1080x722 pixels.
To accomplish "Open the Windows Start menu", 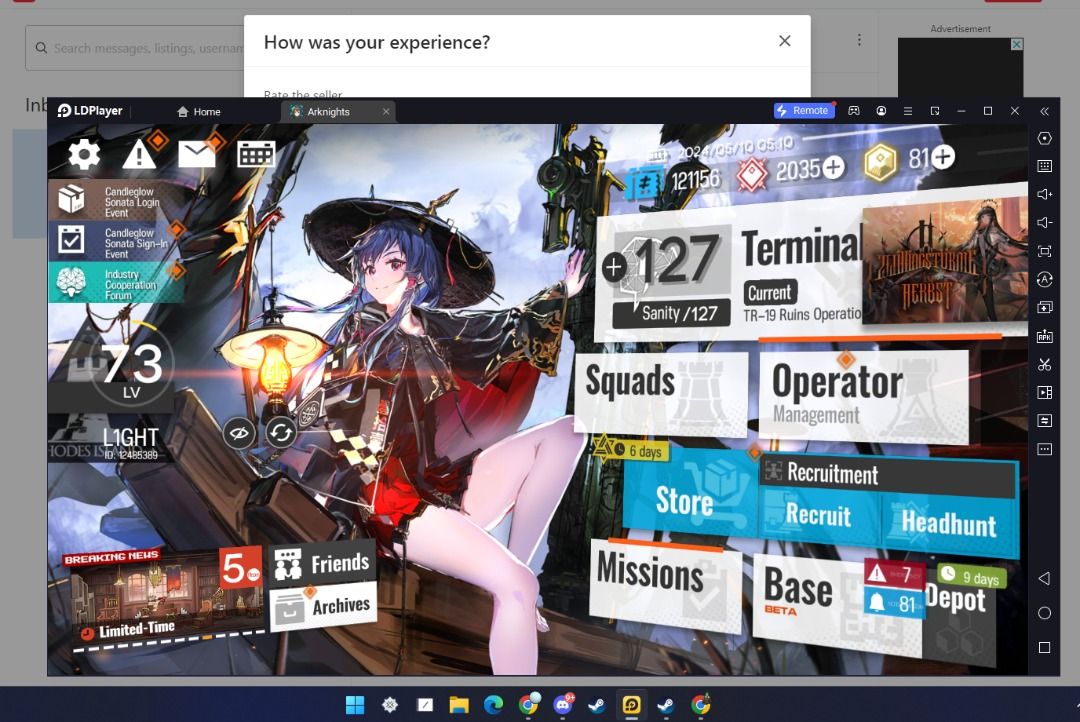I will [355, 705].
